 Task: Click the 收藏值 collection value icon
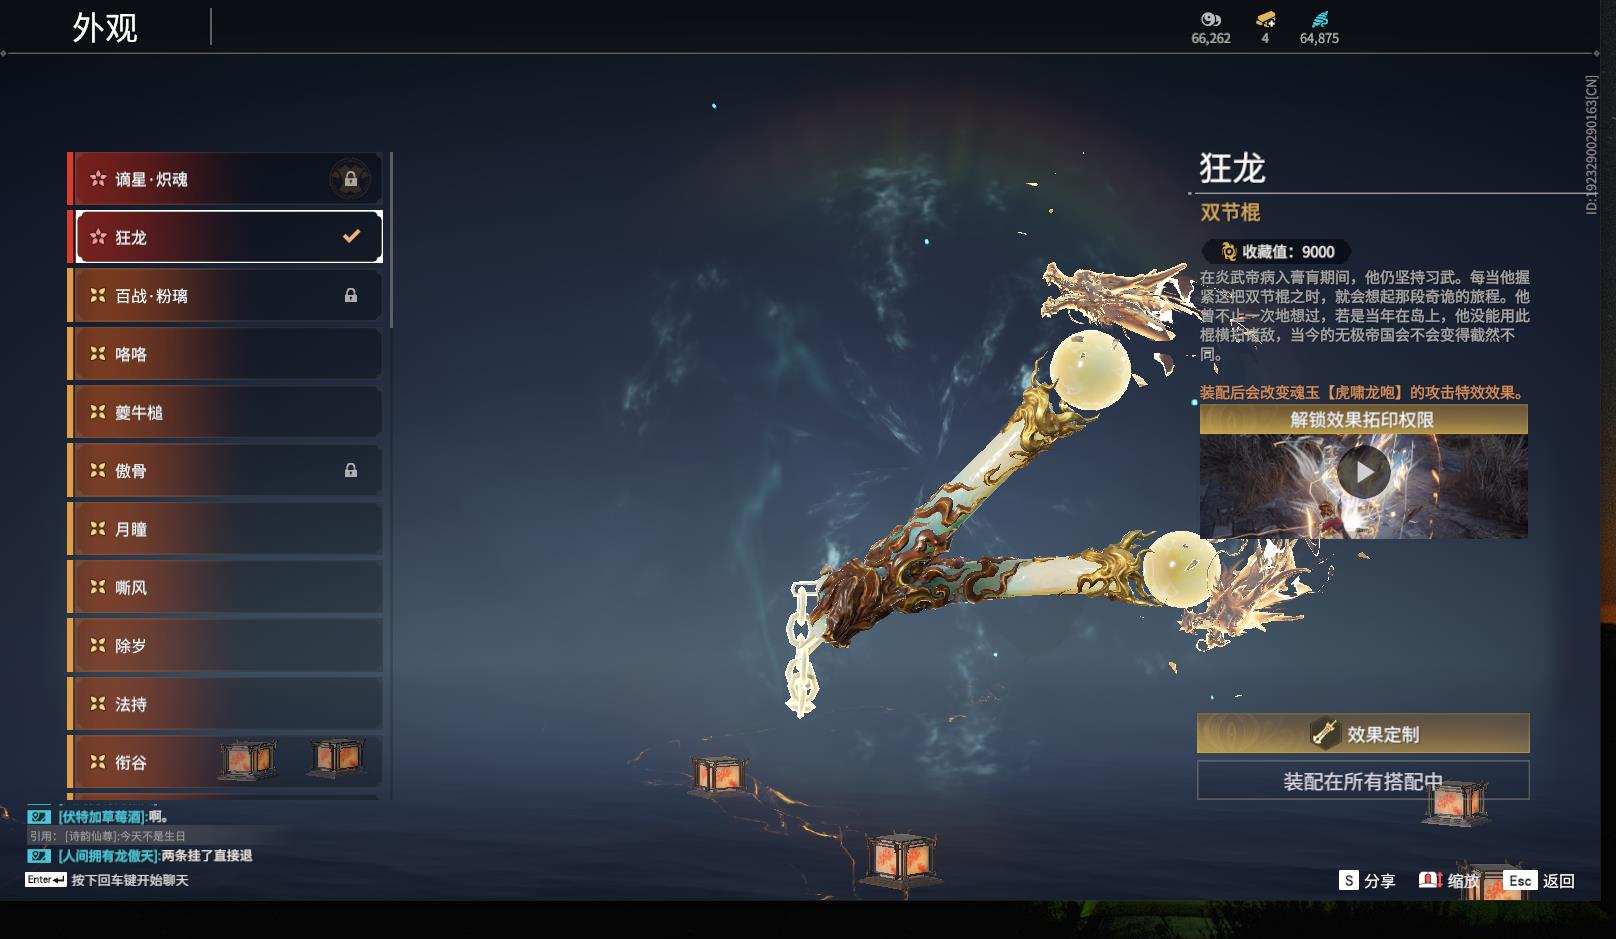pyautogui.click(x=1228, y=252)
